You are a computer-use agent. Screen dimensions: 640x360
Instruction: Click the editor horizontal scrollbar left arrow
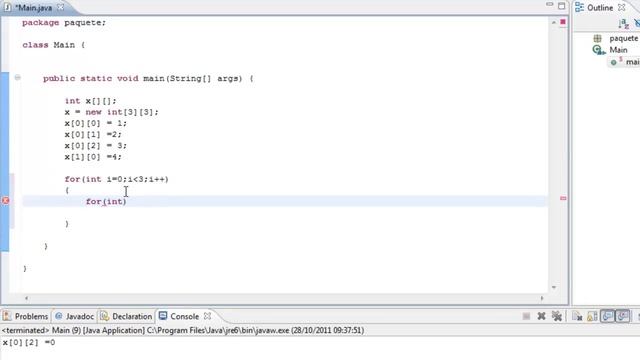(27, 298)
